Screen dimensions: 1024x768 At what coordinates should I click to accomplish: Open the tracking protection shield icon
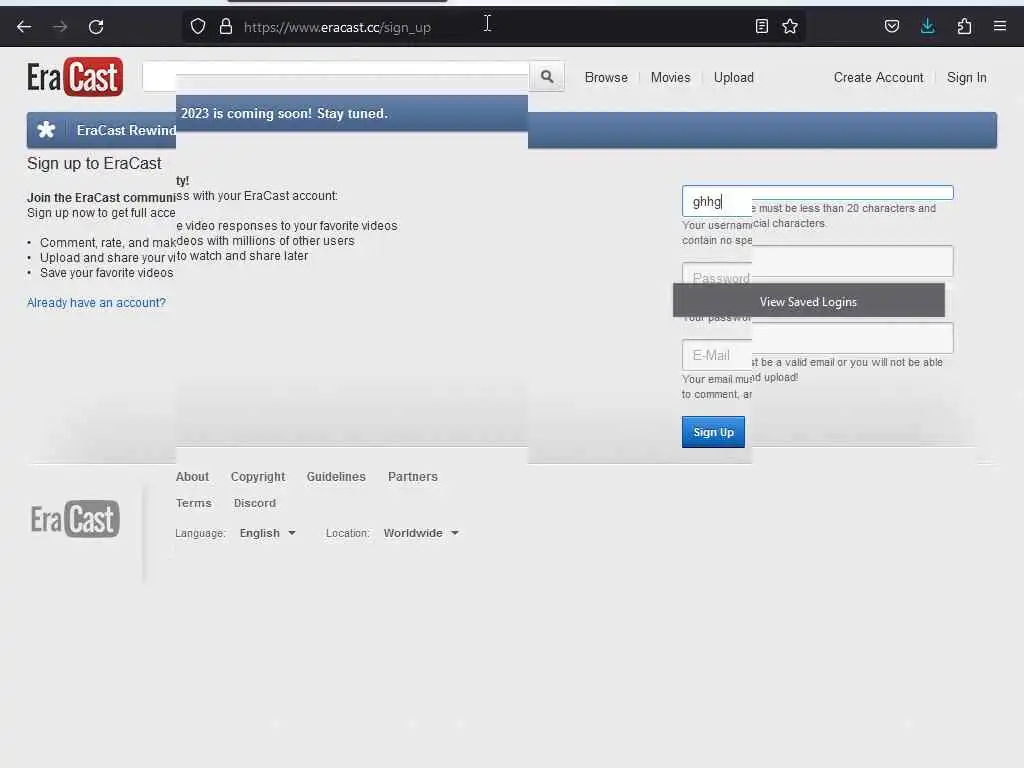tap(198, 27)
